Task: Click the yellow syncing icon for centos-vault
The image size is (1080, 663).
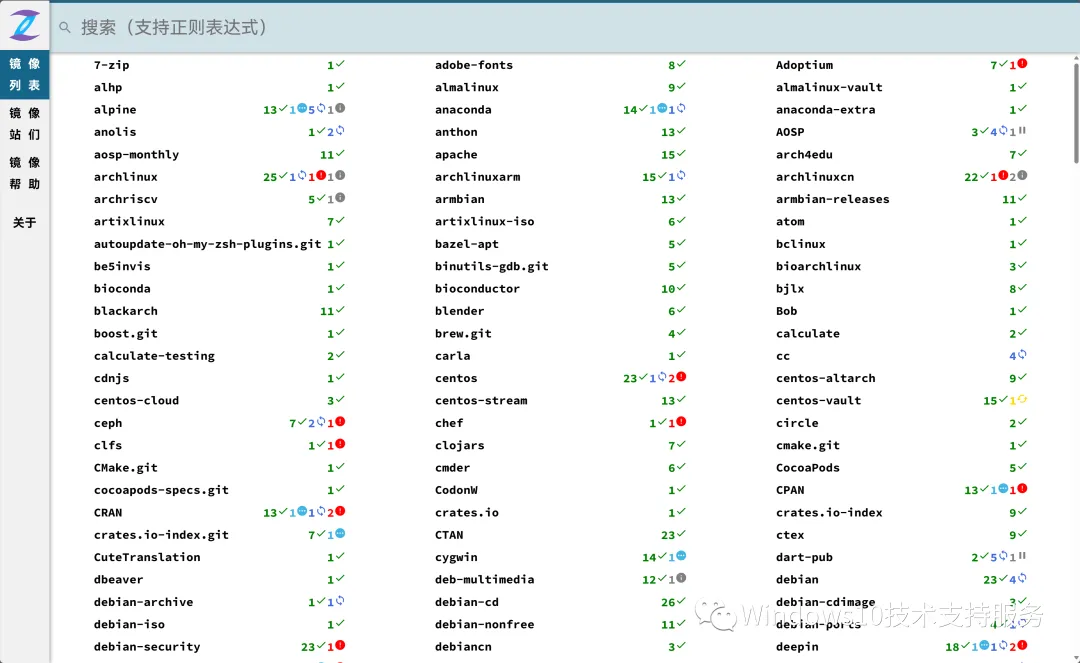Action: pyautogui.click(x=1022, y=399)
